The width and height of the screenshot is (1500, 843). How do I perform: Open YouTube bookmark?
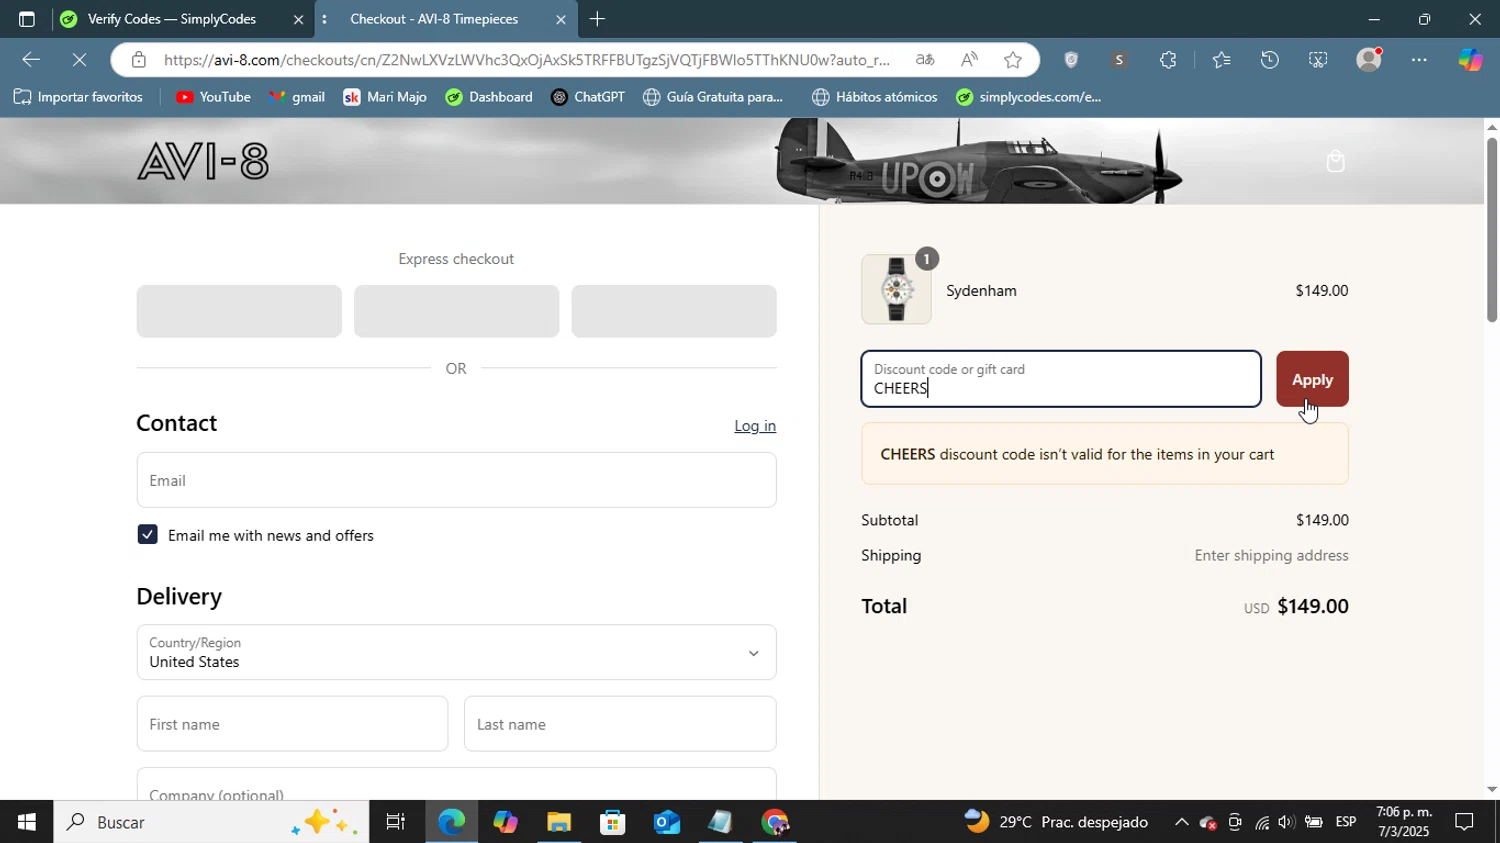[x=213, y=97]
